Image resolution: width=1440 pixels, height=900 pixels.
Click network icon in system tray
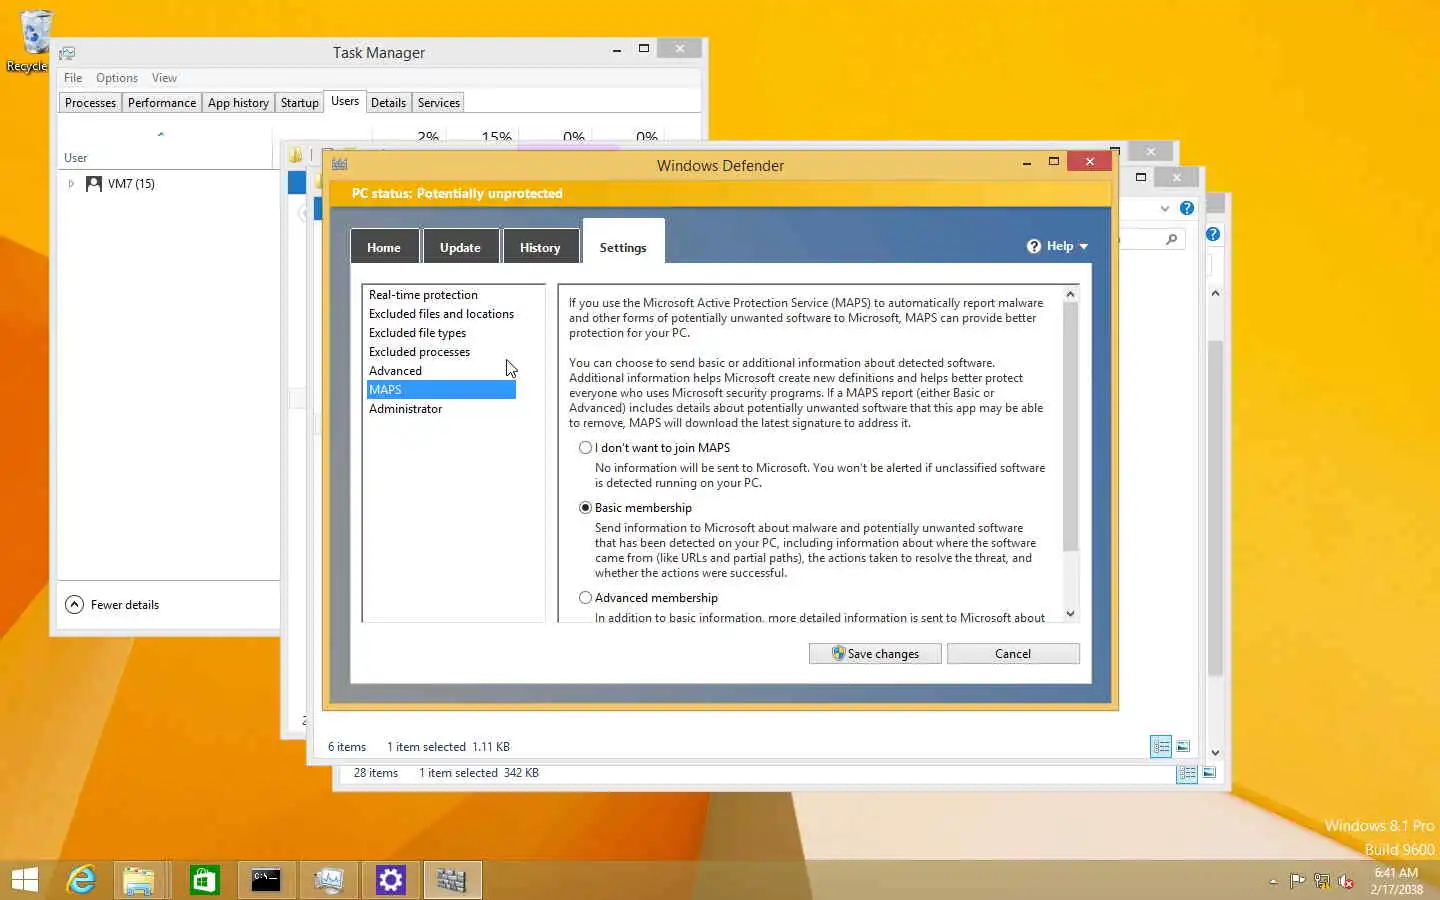(x=1322, y=881)
